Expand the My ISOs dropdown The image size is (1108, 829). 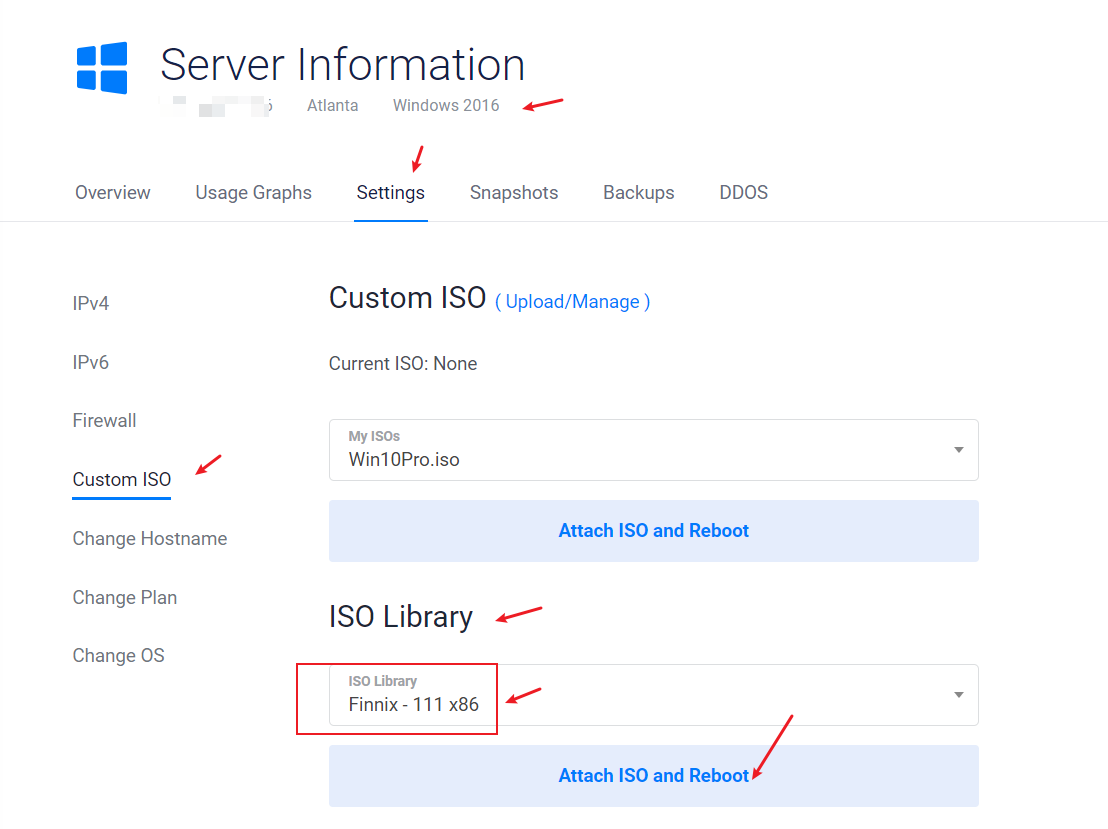coord(640,450)
